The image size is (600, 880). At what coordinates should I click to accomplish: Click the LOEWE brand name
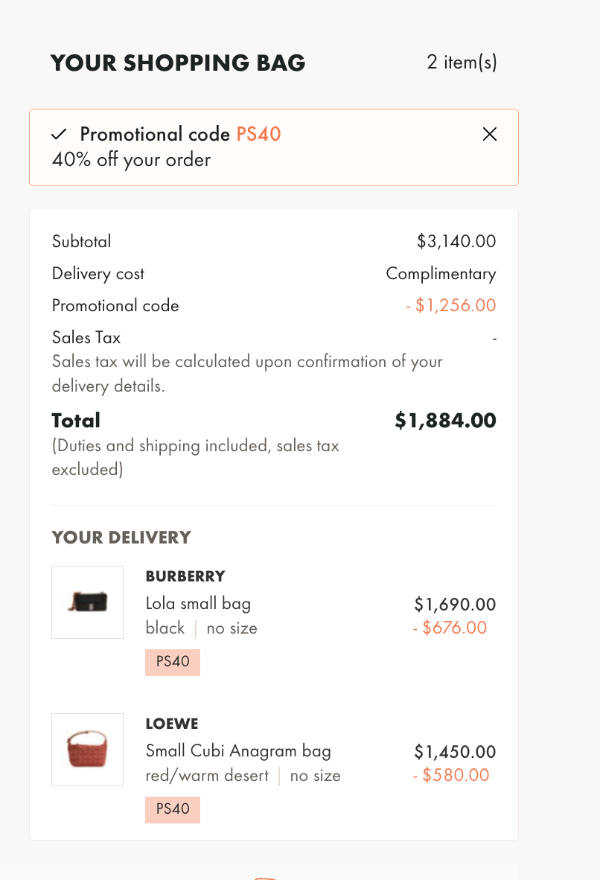pyautogui.click(x=172, y=724)
